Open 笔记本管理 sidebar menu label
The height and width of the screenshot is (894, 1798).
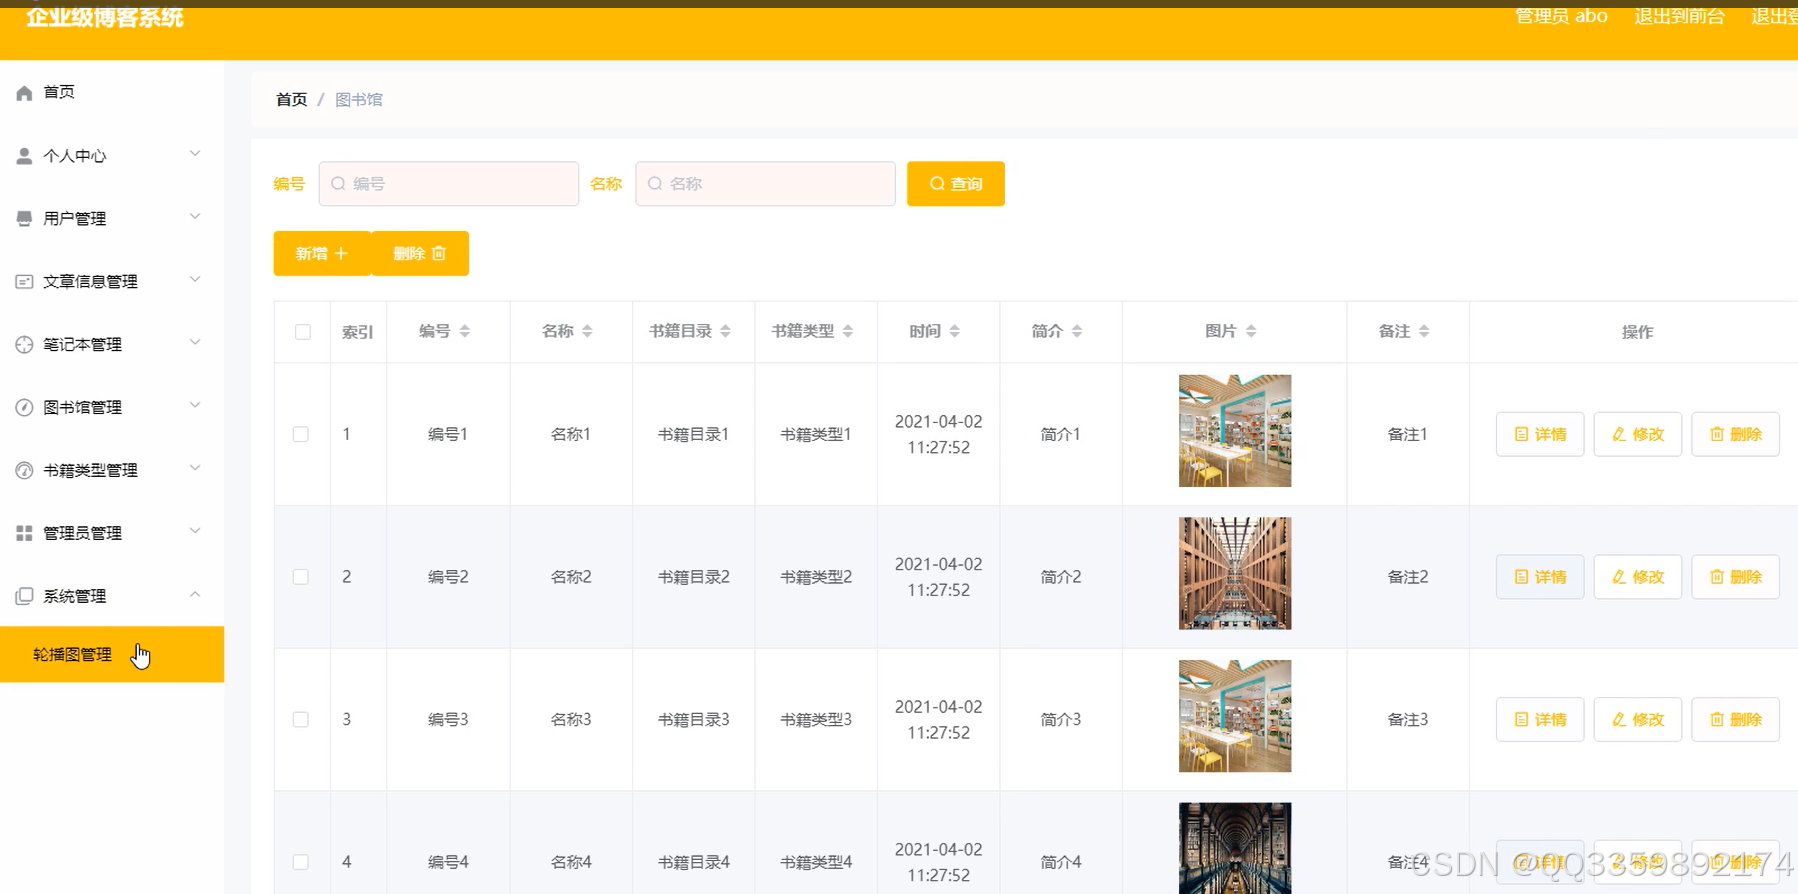[82, 345]
